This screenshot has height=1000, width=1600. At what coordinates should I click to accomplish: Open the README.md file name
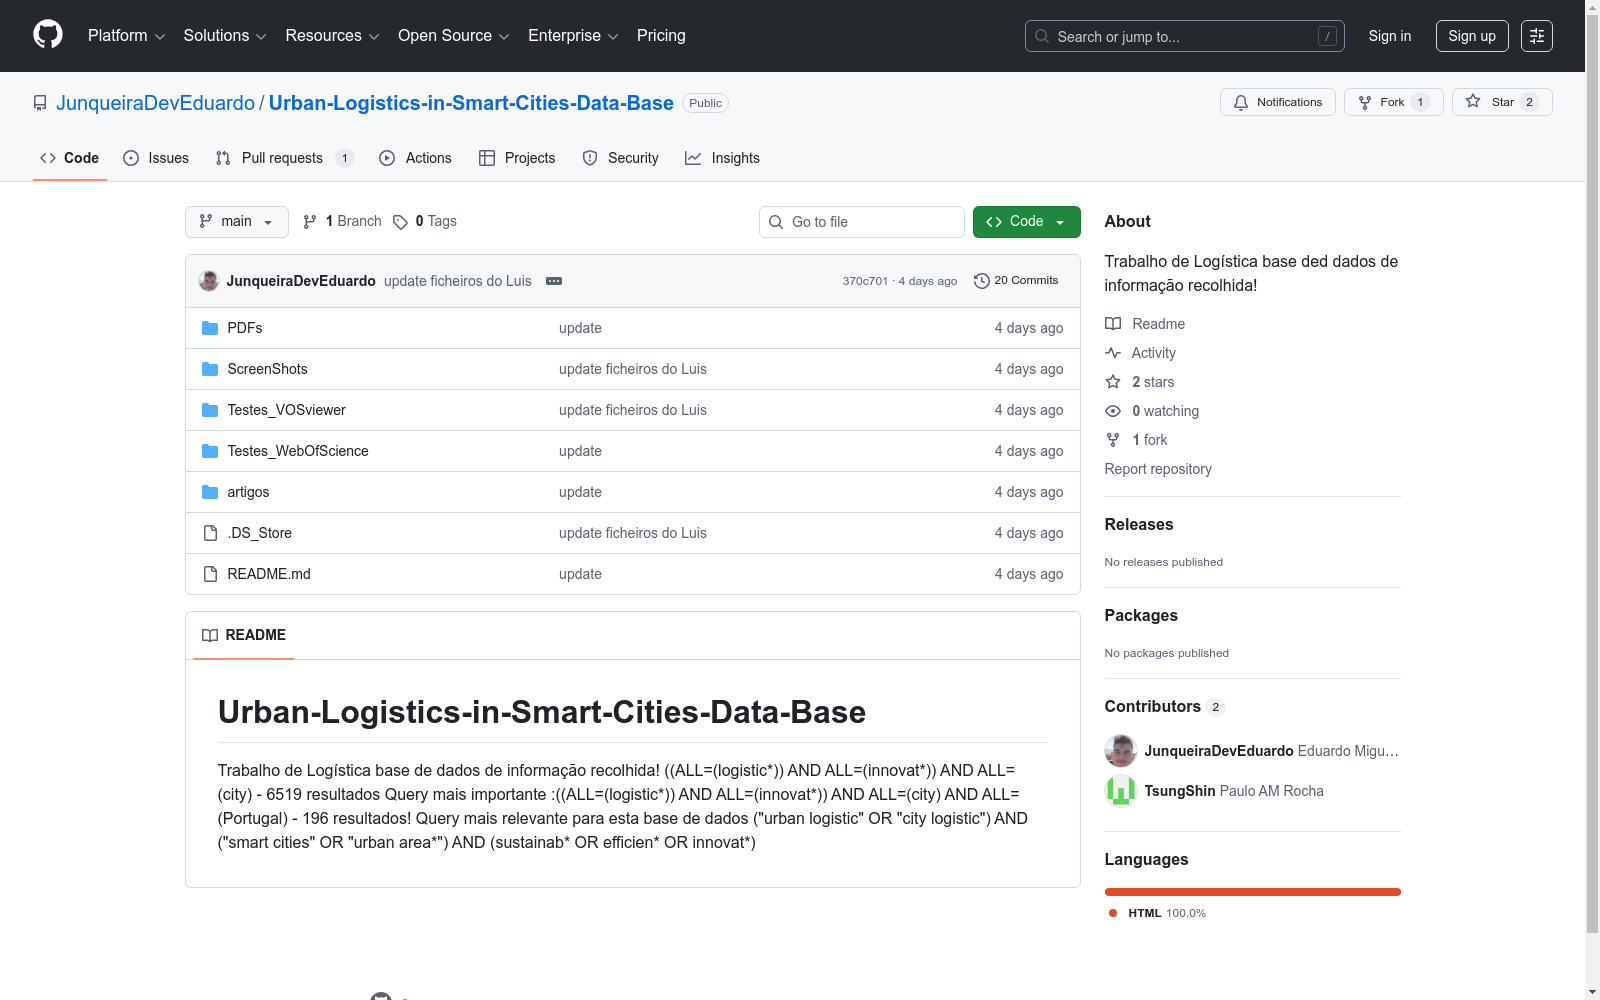coord(269,574)
